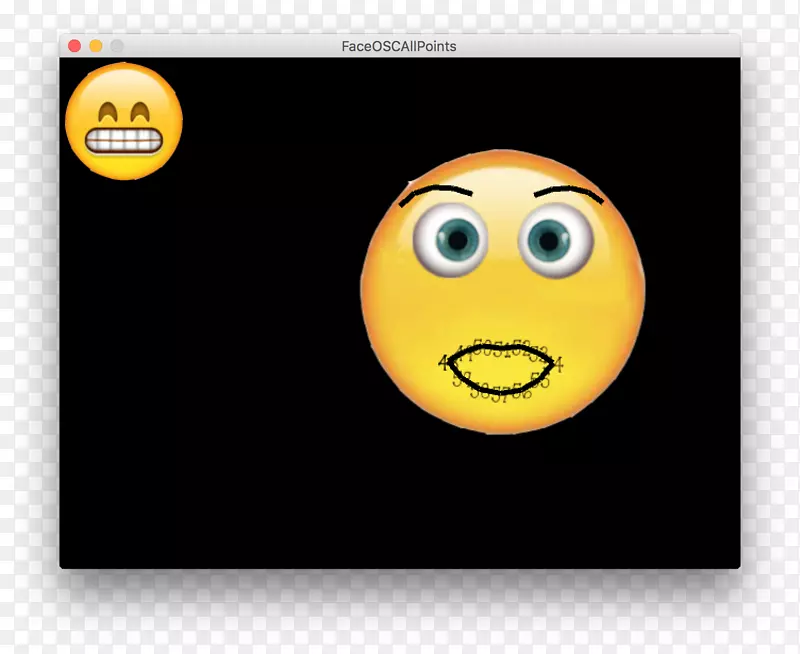Click the grayed-out zoom button in title bar
The width and height of the screenshot is (800, 654).
[x=117, y=46]
